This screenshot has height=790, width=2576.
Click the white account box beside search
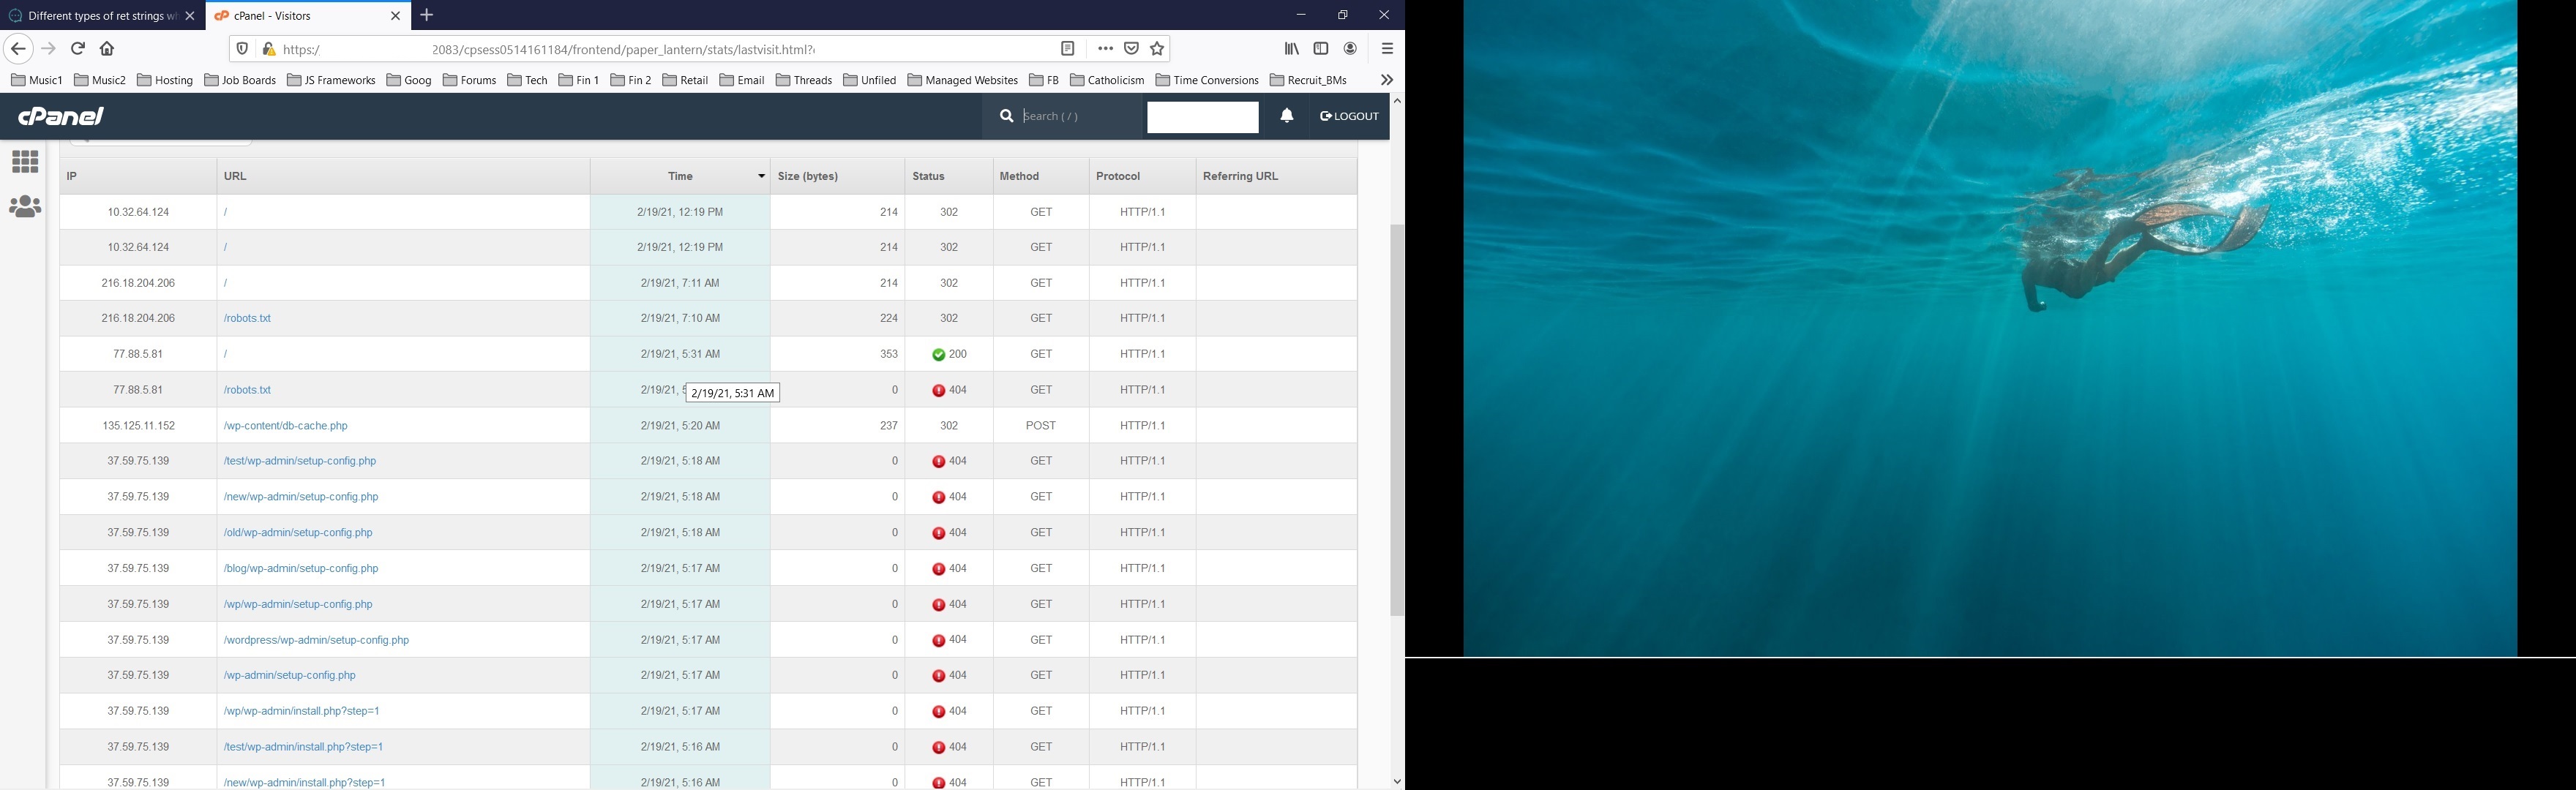point(1202,117)
